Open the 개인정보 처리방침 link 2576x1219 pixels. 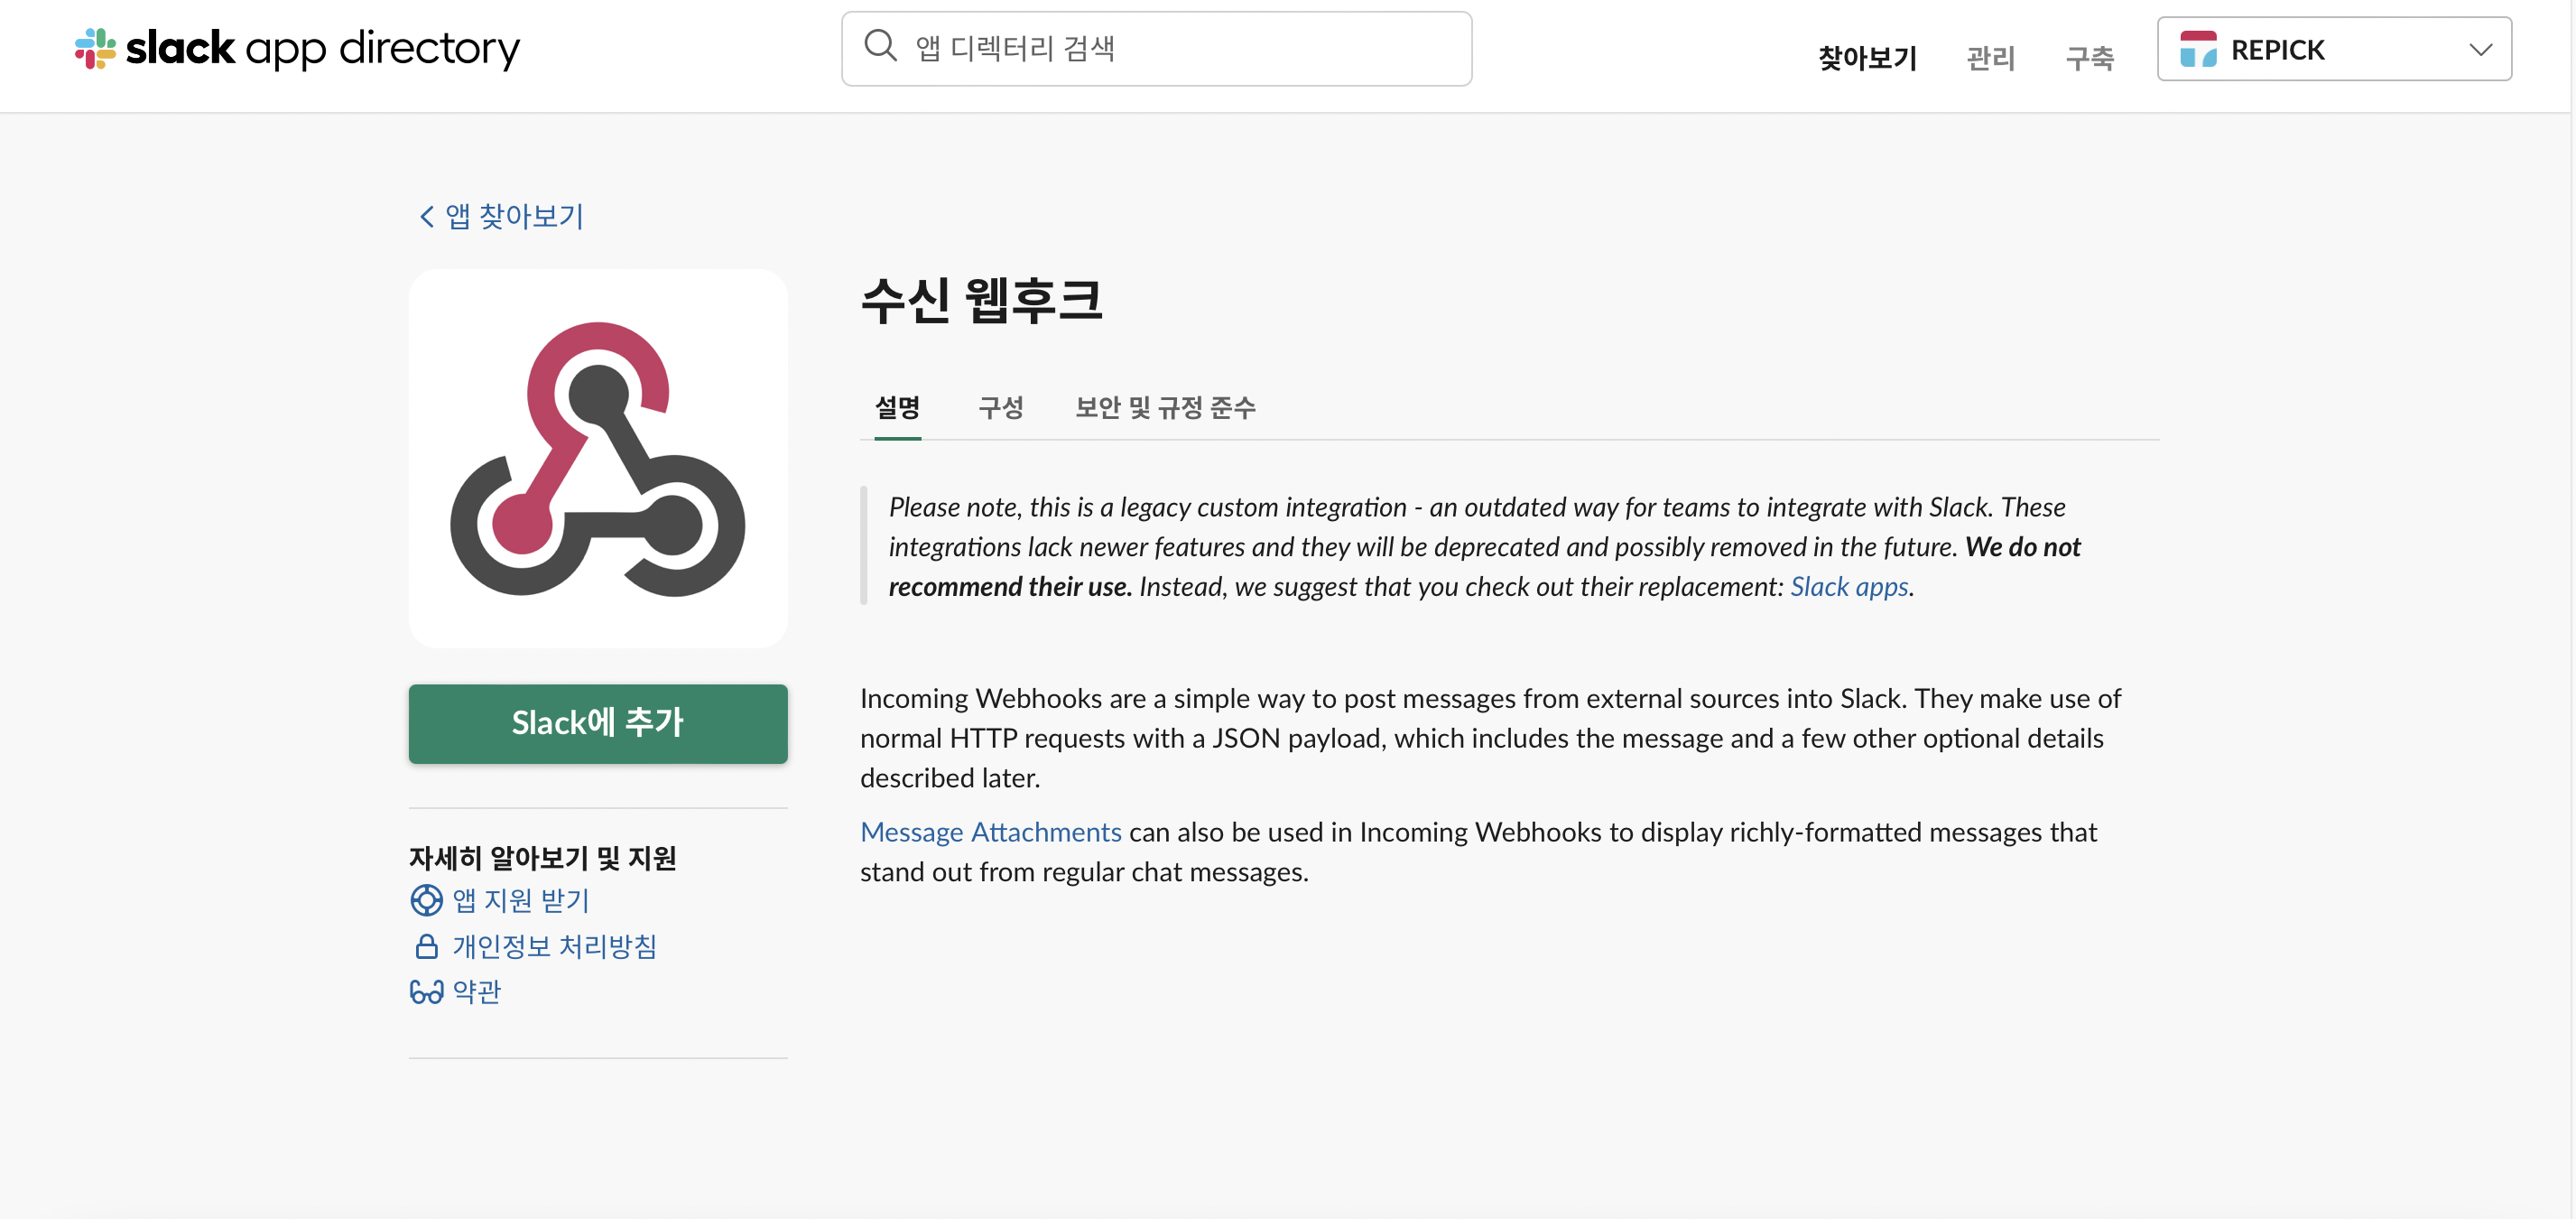pyautogui.click(x=554, y=946)
